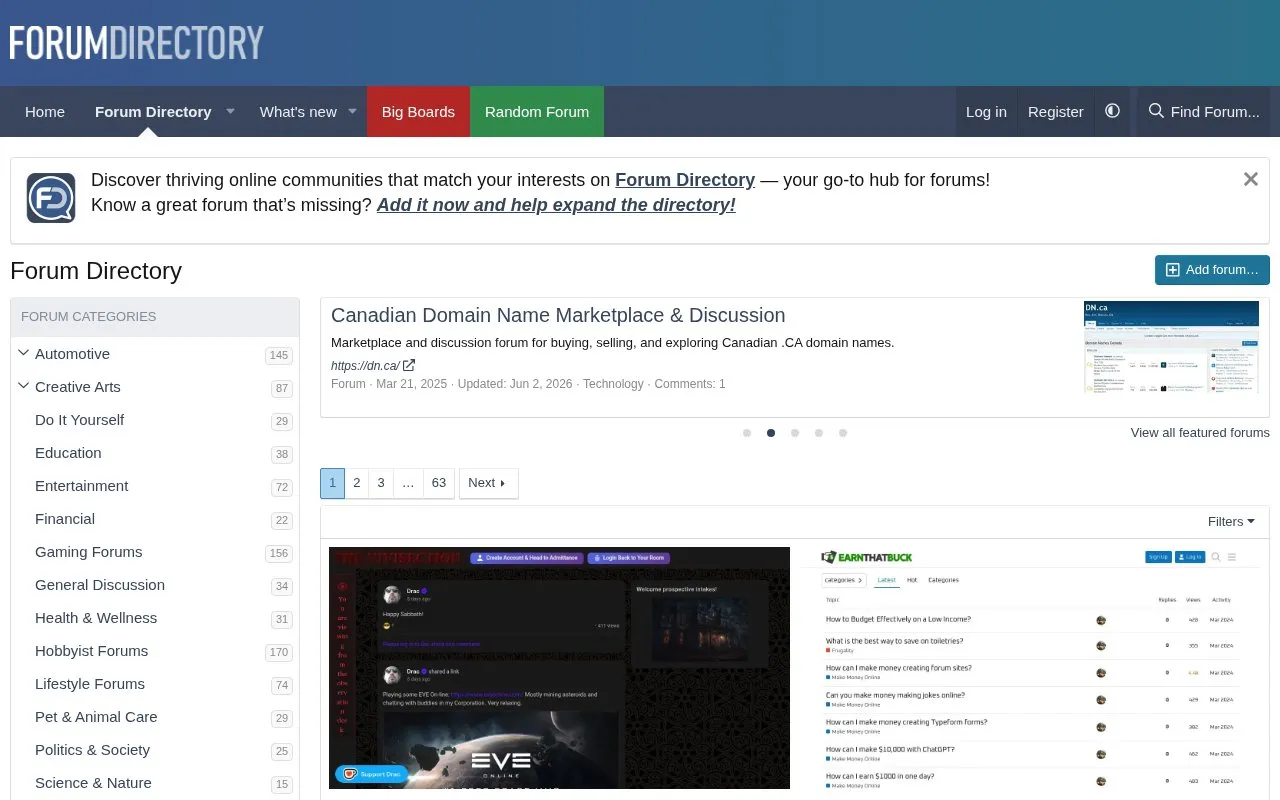Open the Health & Wellness category
Viewport: 1280px width, 800px height.
[x=96, y=618]
